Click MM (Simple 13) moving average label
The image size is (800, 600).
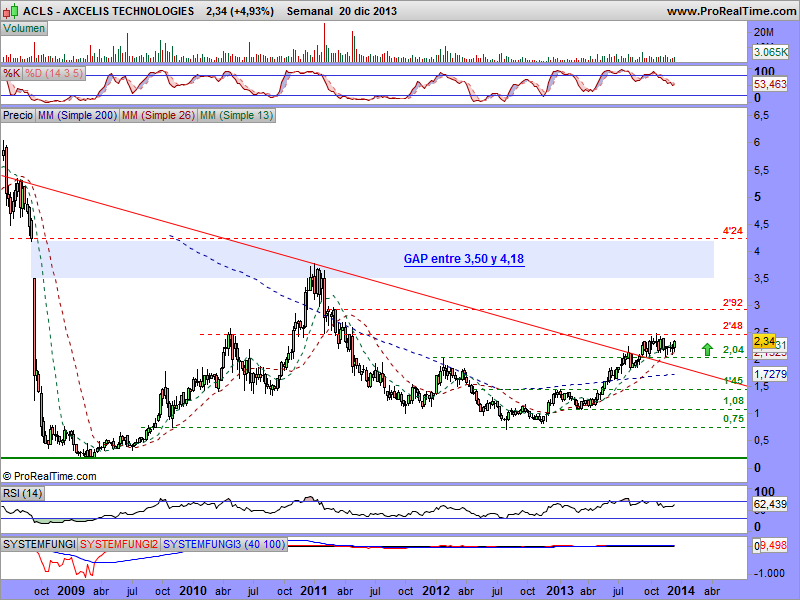click(236, 115)
